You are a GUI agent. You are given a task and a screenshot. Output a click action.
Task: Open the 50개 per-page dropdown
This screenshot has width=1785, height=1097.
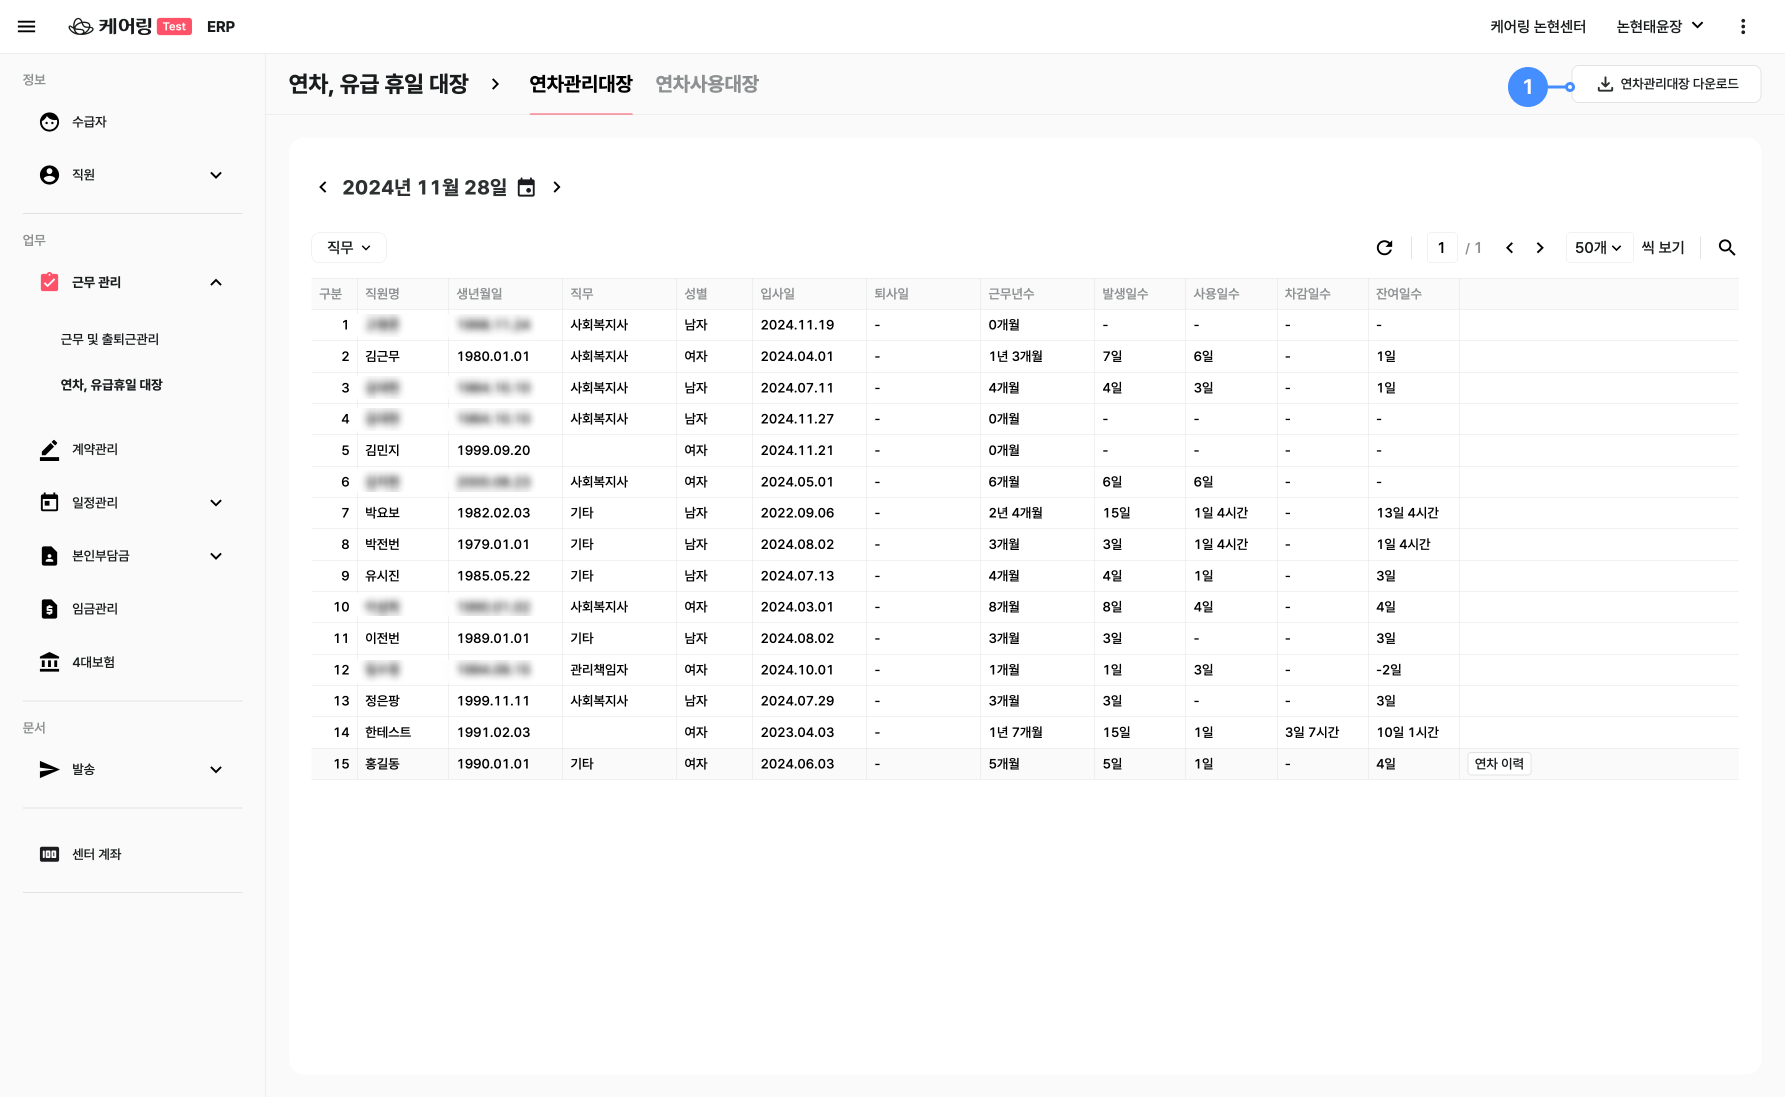(1597, 248)
